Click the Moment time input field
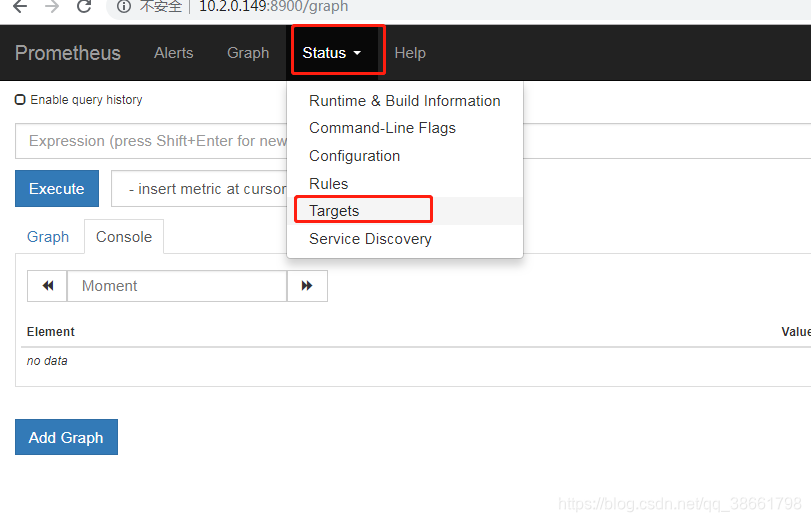The width and height of the screenshot is (811, 522). tap(177, 286)
